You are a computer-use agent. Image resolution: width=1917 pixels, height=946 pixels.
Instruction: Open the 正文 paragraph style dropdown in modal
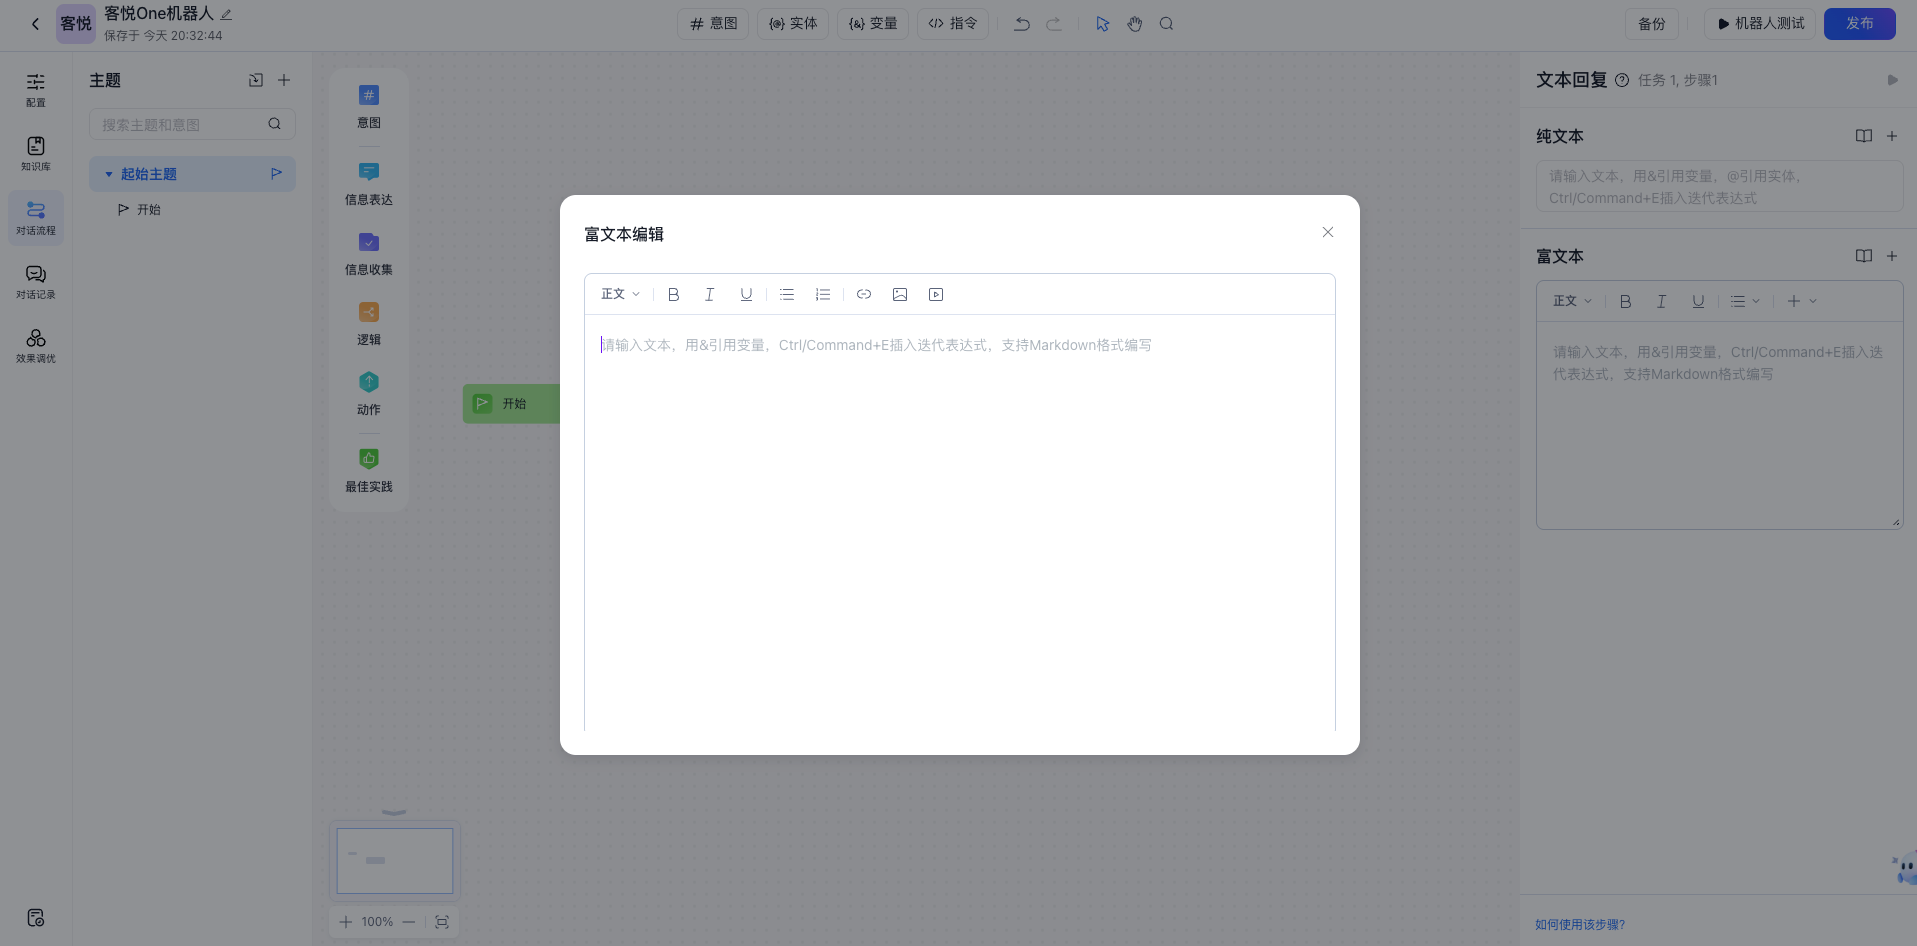(620, 294)
